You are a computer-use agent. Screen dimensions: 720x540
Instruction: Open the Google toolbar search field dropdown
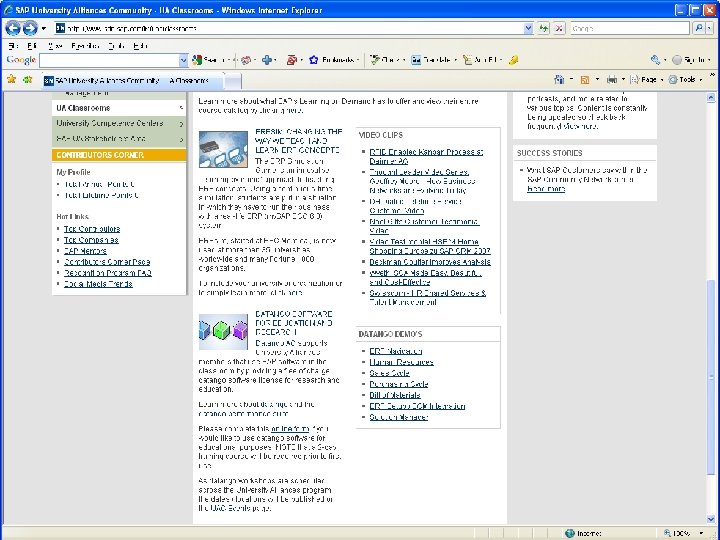[x=183, y=60]
